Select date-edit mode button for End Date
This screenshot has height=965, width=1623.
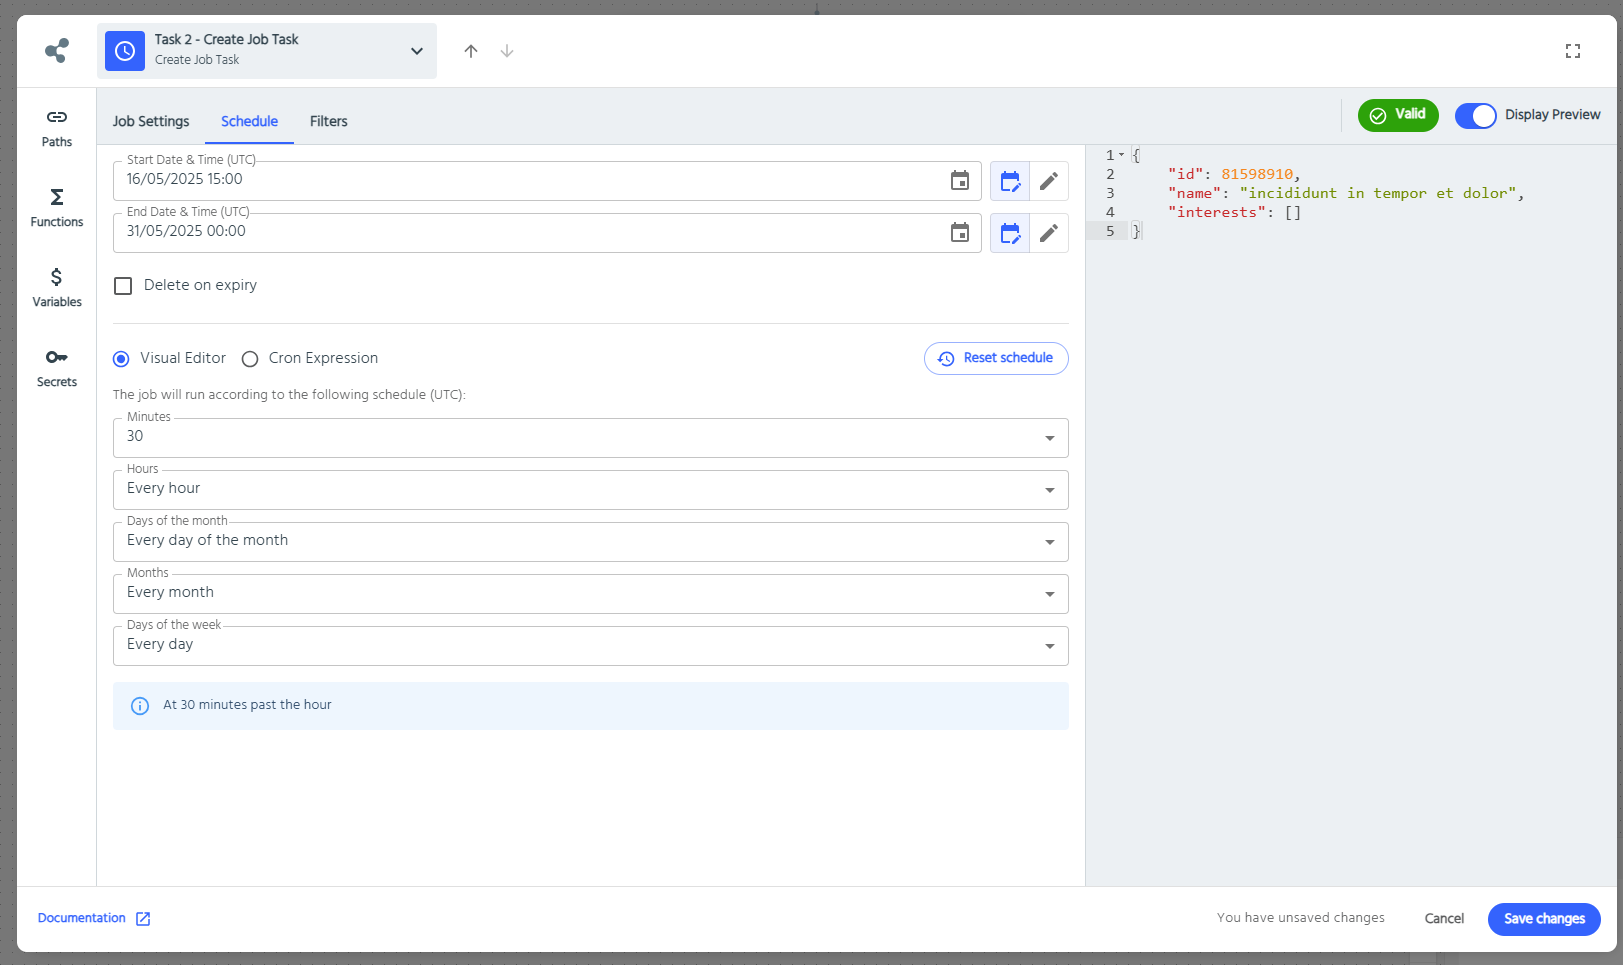point(1010,233)
